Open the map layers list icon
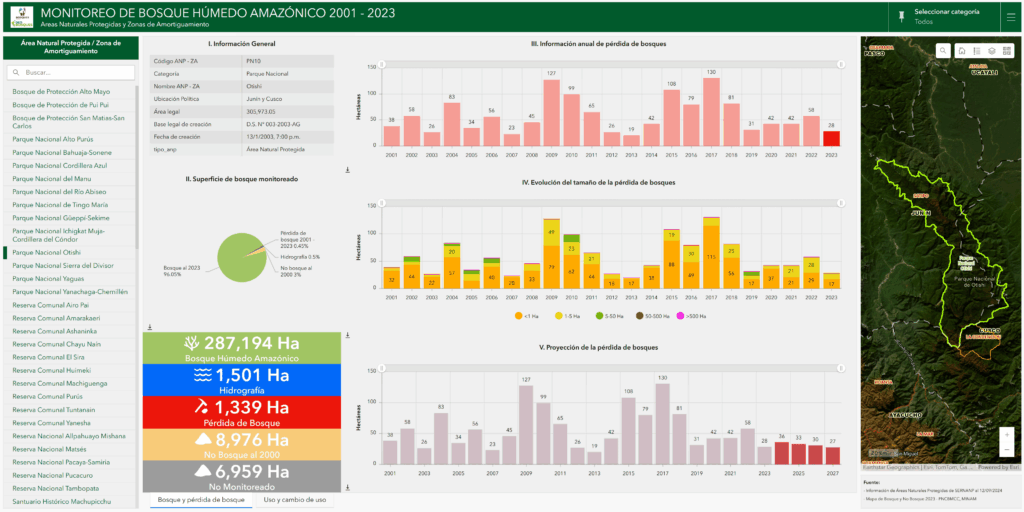This screenshot has width=1024, height=512. click(991, 50)
